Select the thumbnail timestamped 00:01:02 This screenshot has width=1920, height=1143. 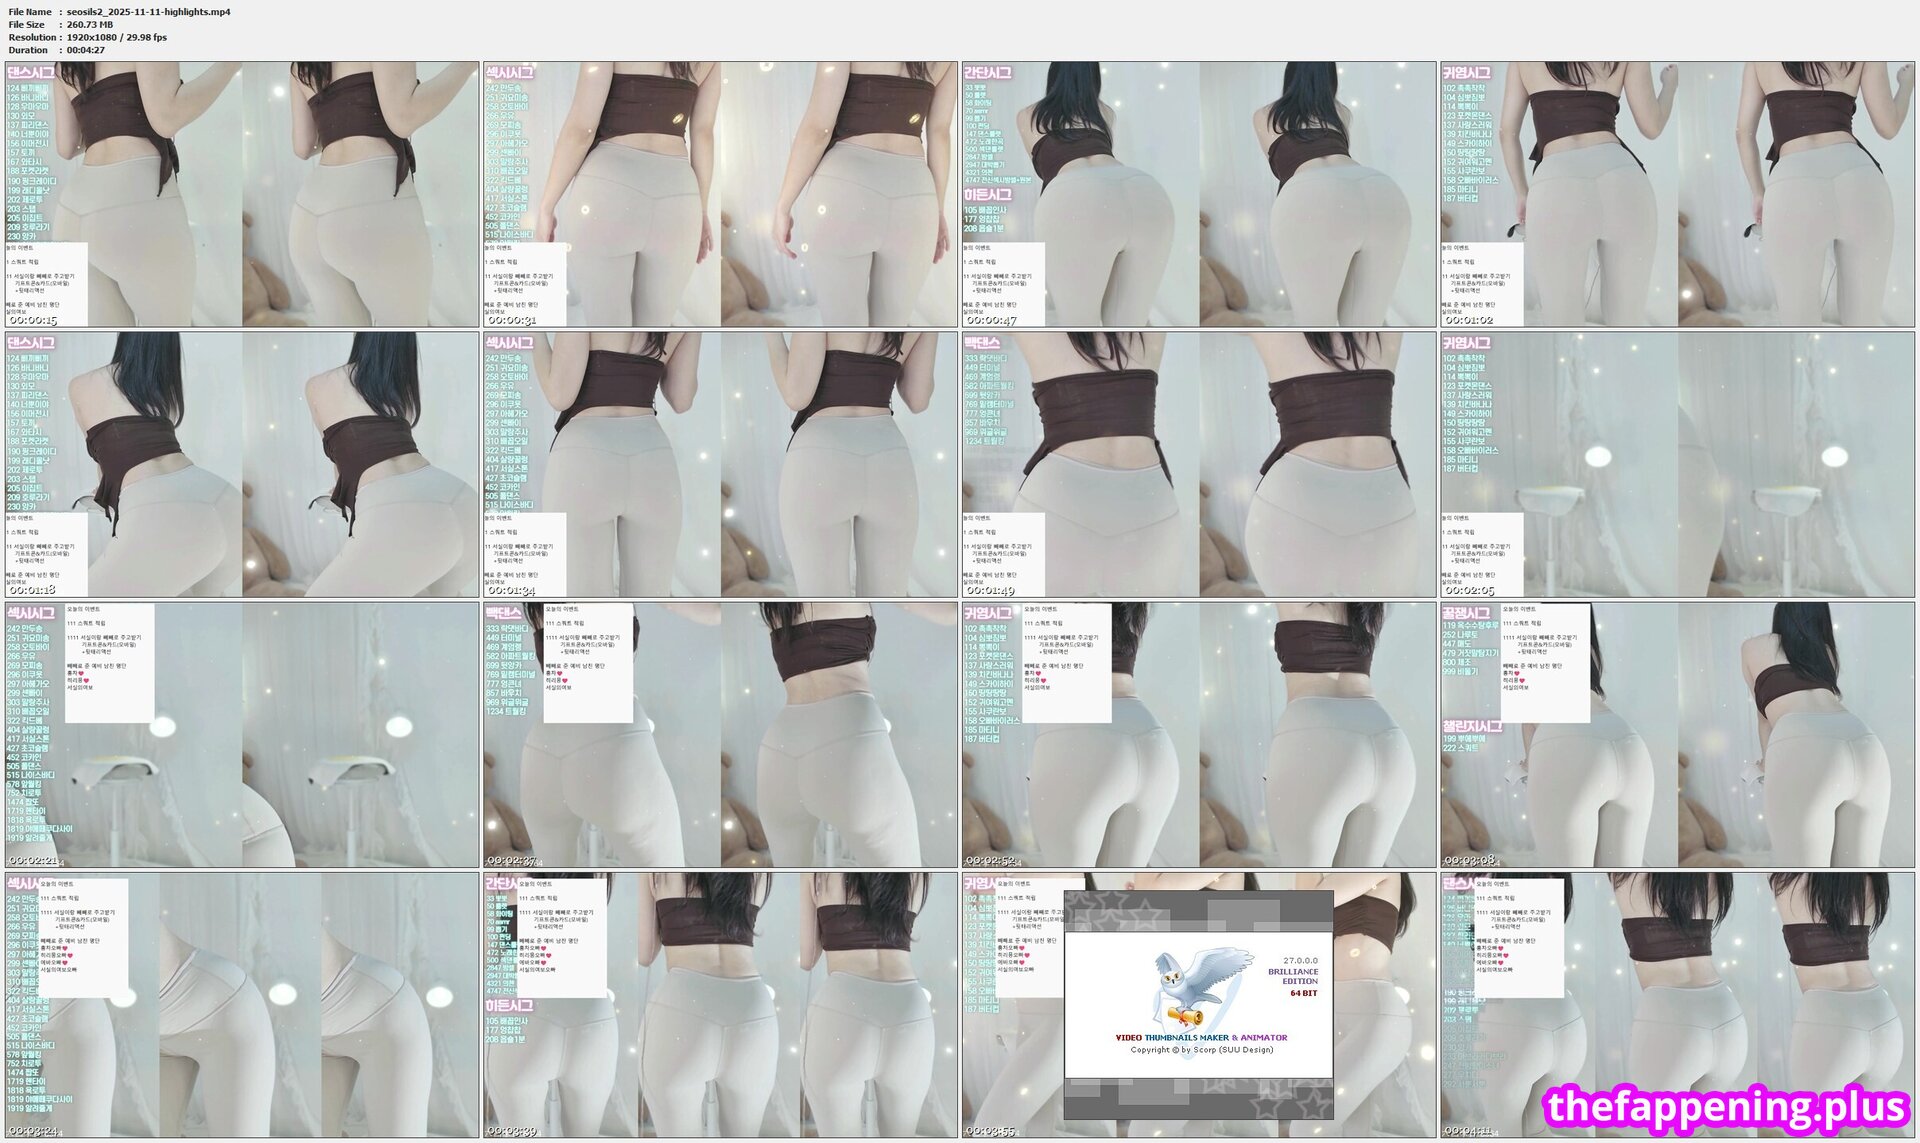tap(1677, 194)
